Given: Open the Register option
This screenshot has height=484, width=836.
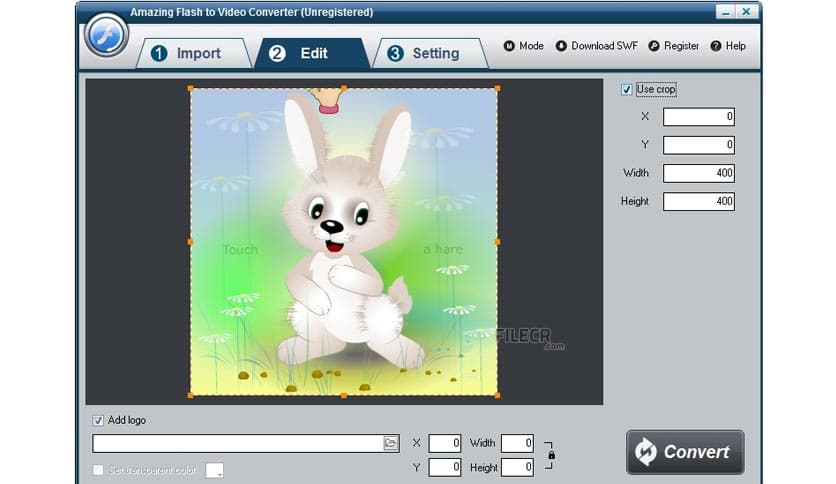Looking at the screenshot, I should [673, 46].
